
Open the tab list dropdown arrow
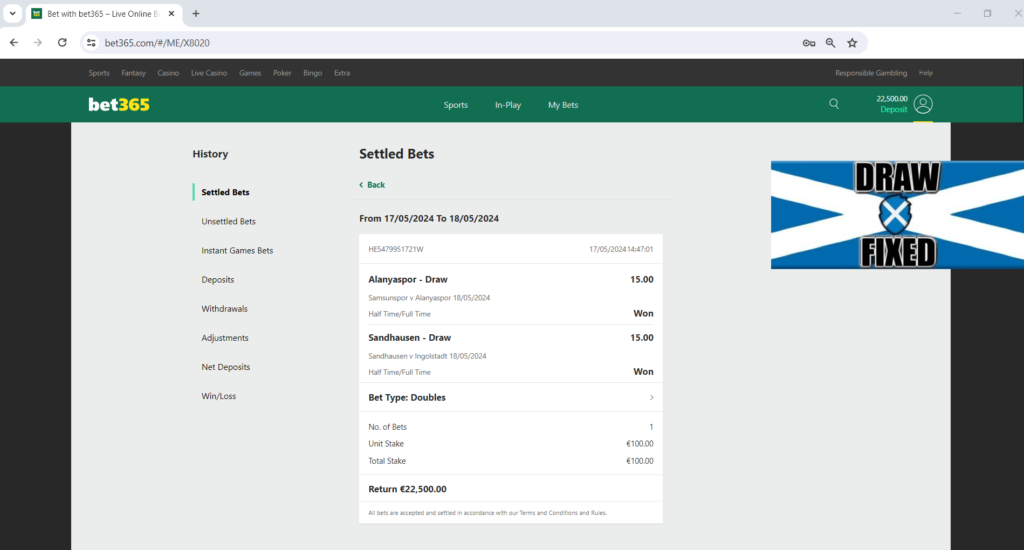[x=12, y=14]
